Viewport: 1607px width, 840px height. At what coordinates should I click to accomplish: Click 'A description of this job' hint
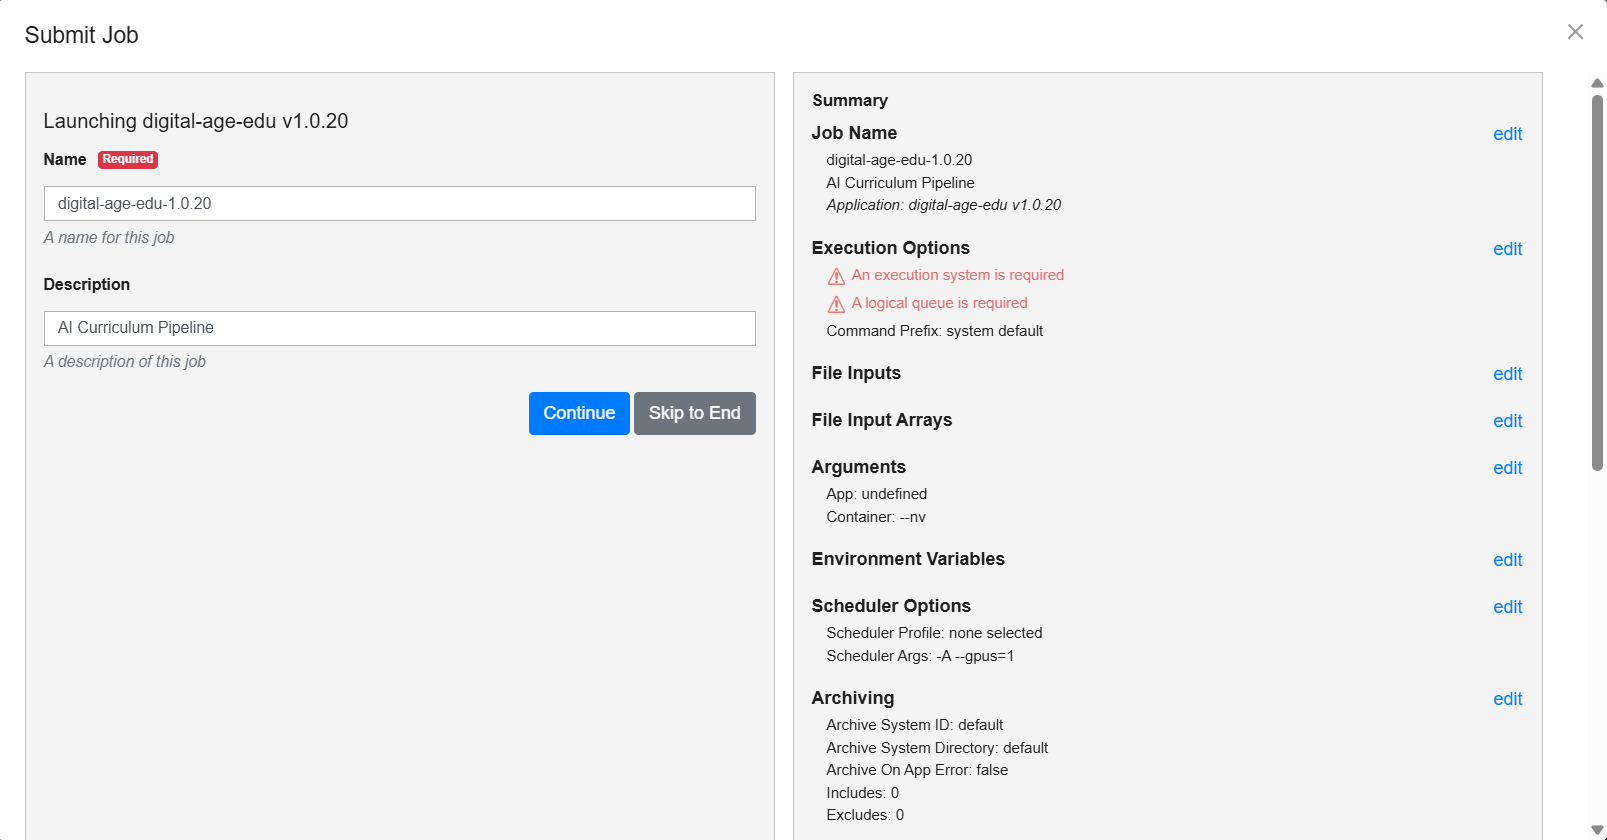click(x=125, y=361)
